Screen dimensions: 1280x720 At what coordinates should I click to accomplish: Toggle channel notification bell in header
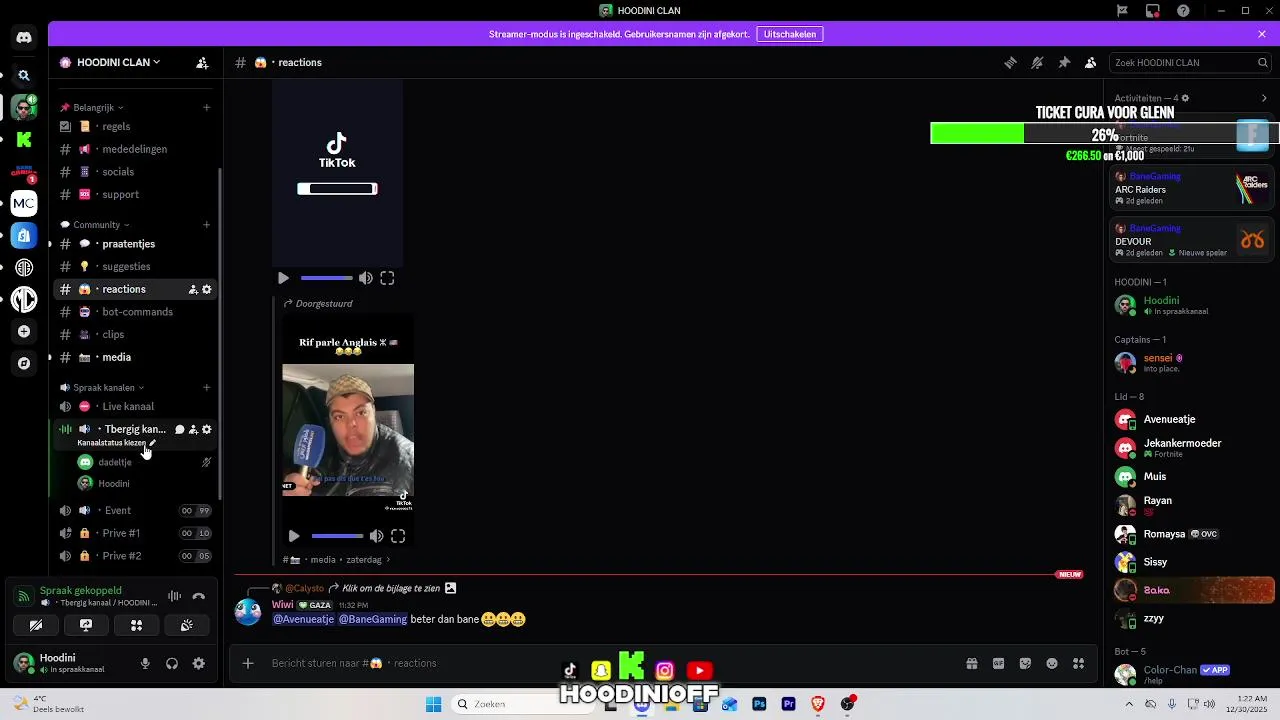click(1037, 62)
